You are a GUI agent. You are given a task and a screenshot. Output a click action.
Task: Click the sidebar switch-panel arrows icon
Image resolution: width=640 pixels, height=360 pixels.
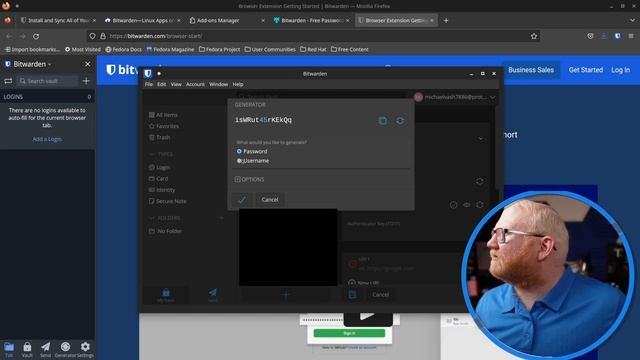[x=8, y=81]
